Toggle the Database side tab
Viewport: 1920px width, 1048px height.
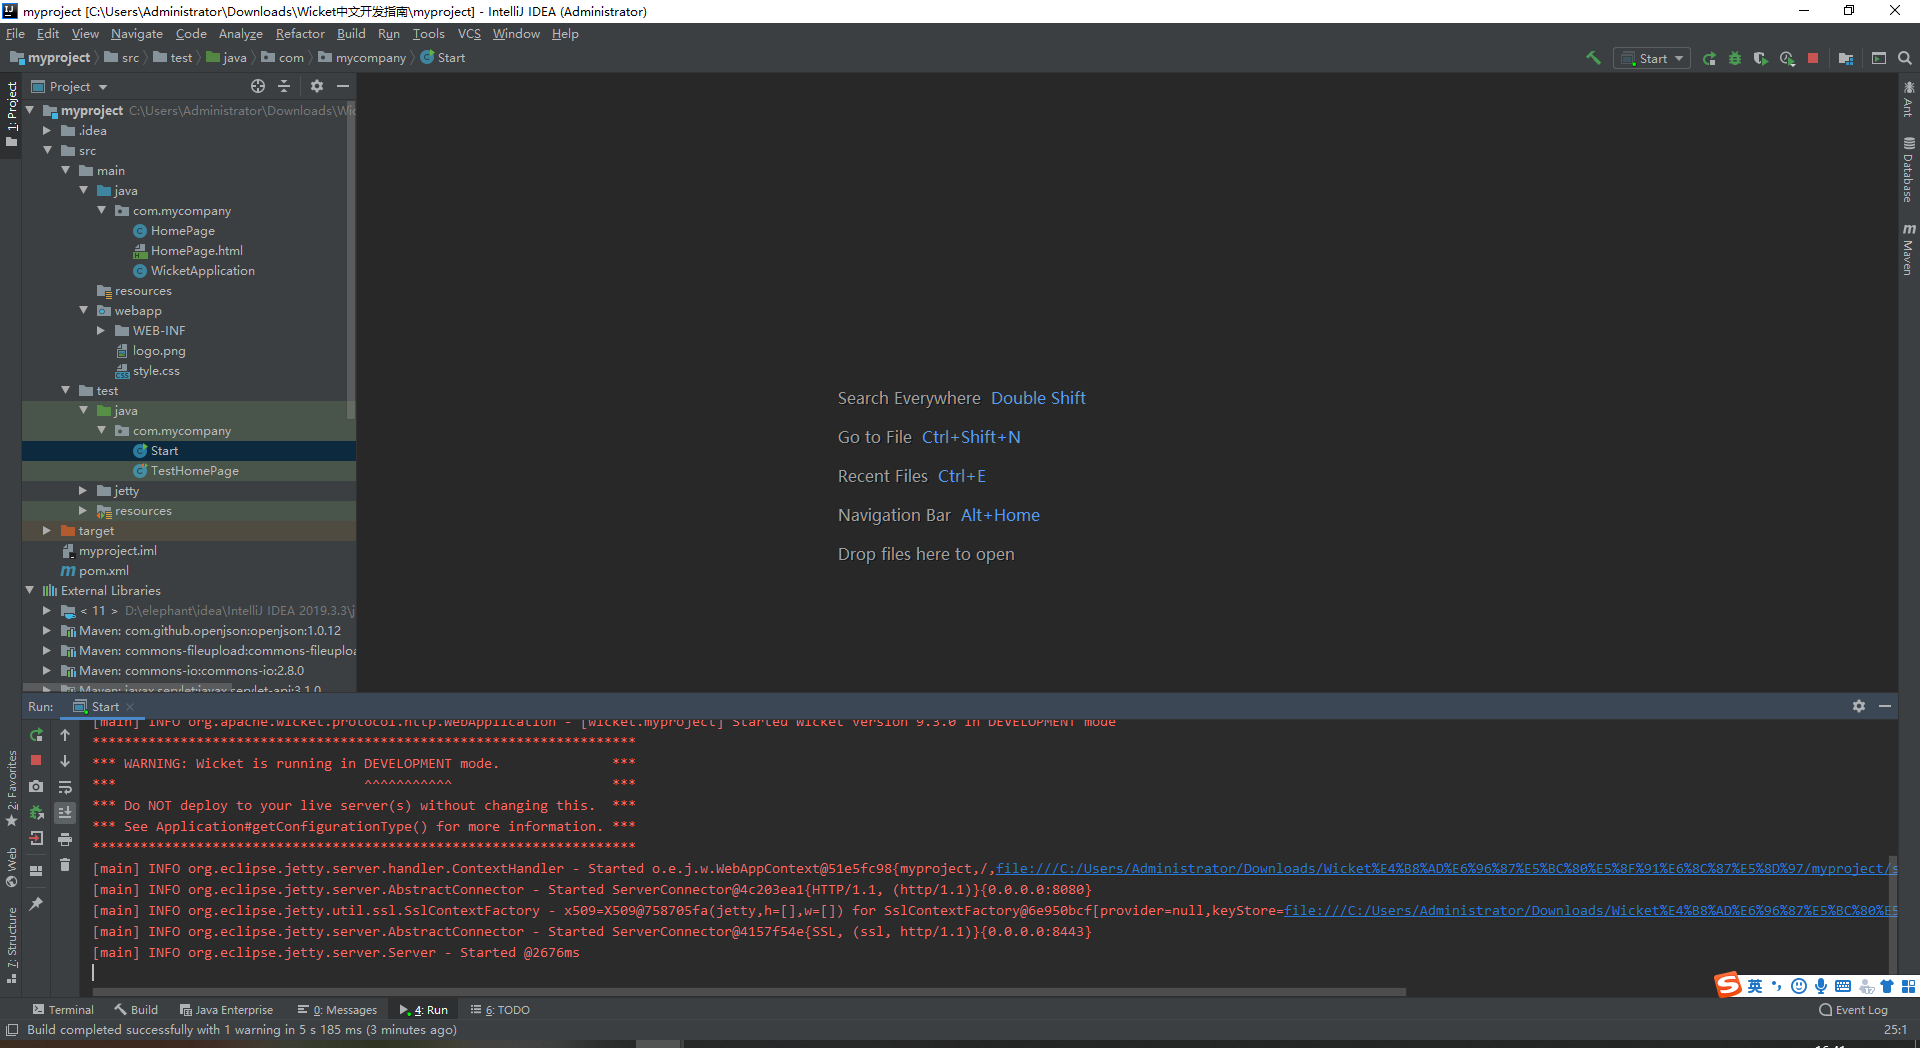point(1908,170)
